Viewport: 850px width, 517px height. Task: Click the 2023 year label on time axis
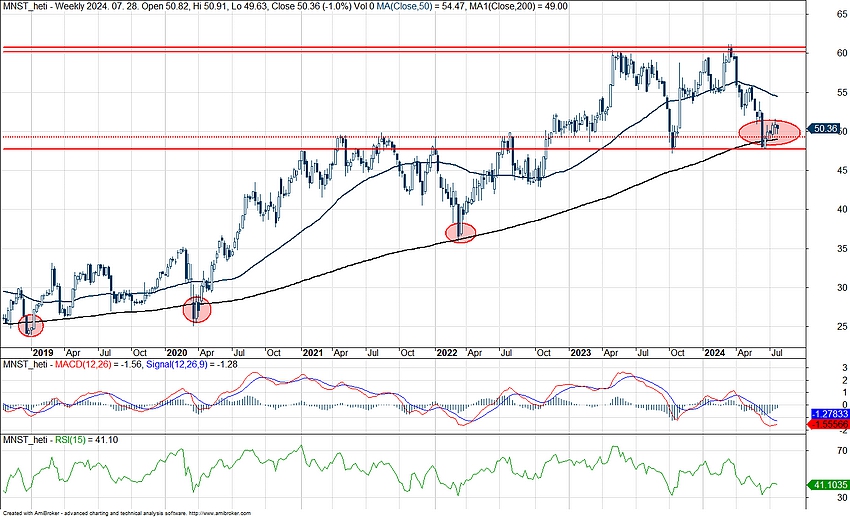click(x=582, y=354)
